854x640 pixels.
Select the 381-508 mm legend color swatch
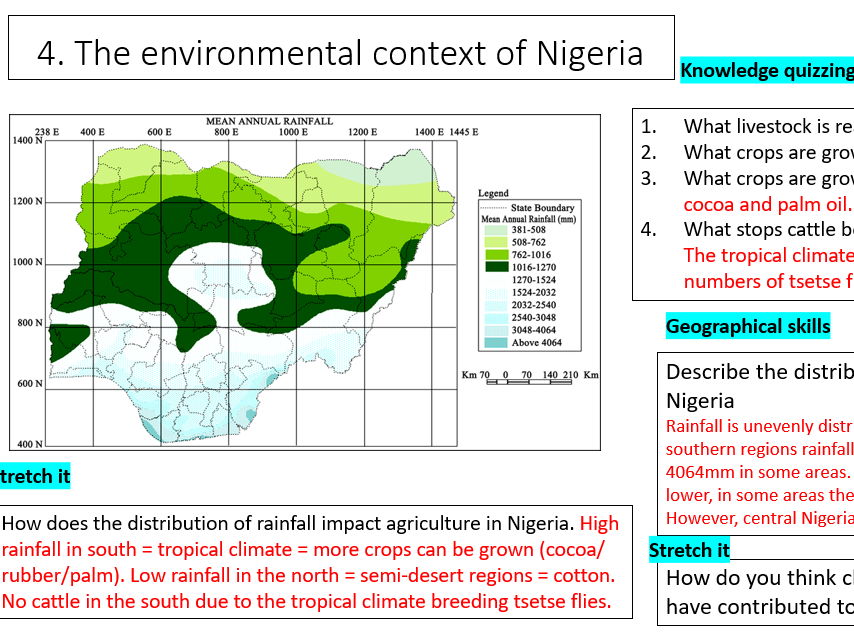(495, 232)
